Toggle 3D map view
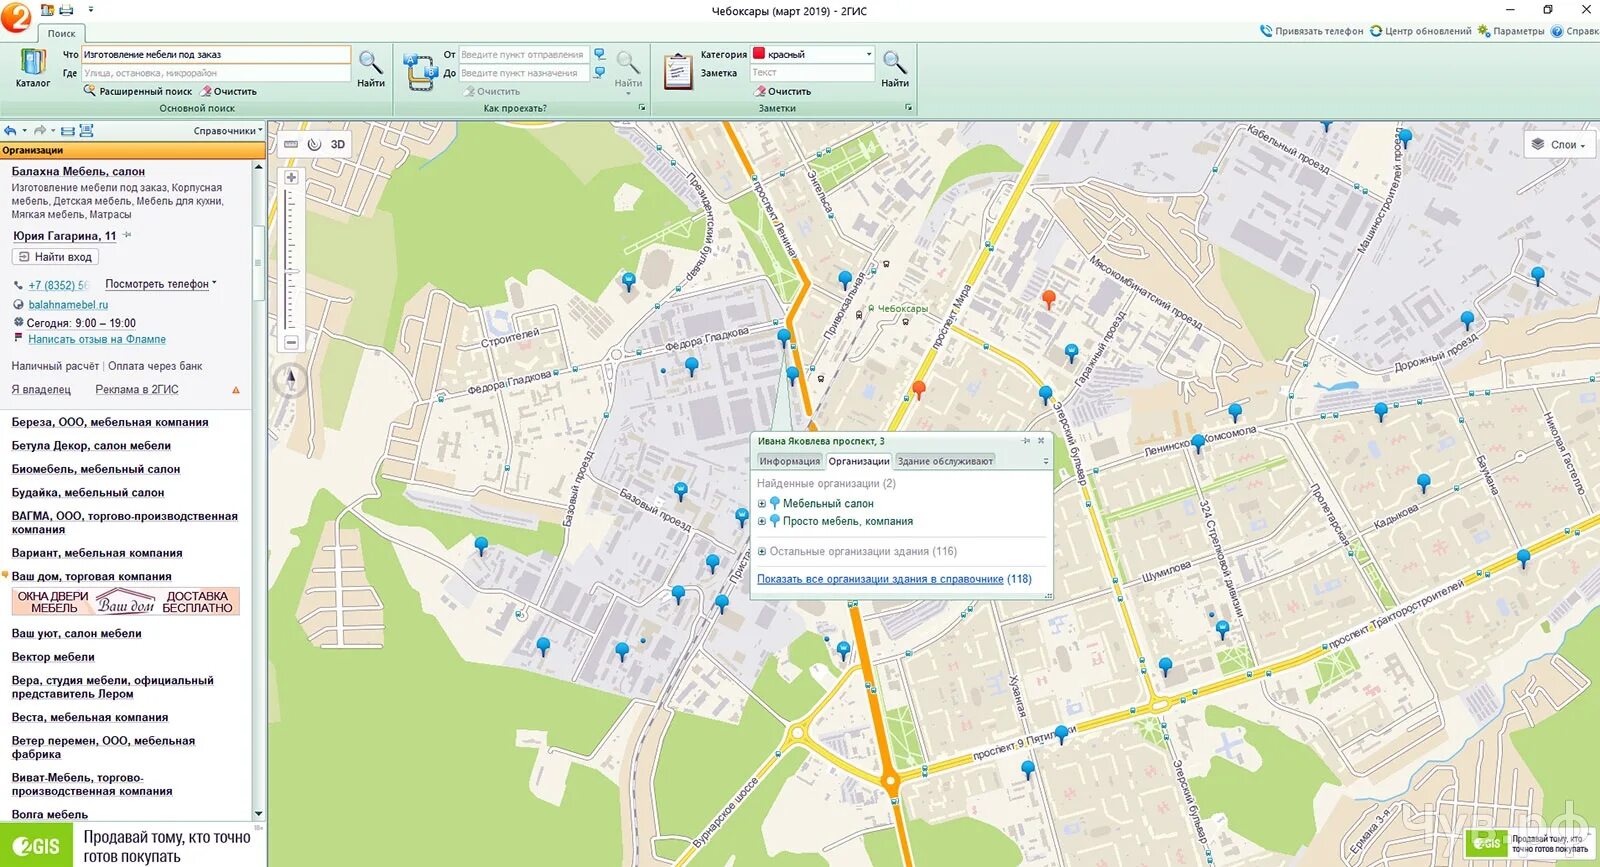The image size is (1600, 867). click(x=338, y=144)
